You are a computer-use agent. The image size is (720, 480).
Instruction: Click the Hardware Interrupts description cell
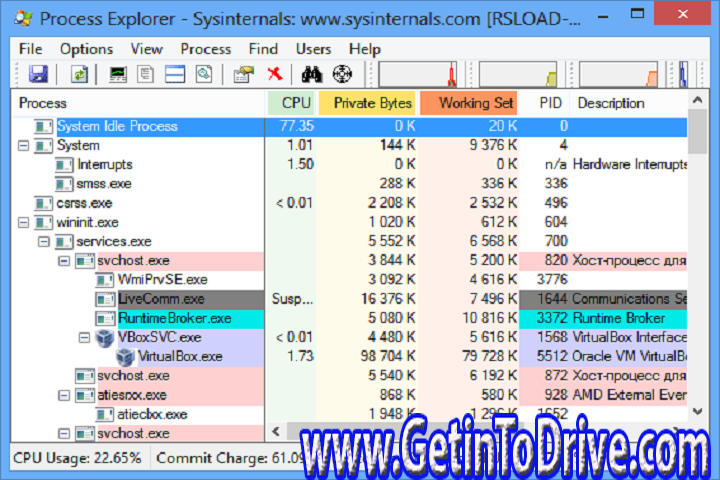629,164
